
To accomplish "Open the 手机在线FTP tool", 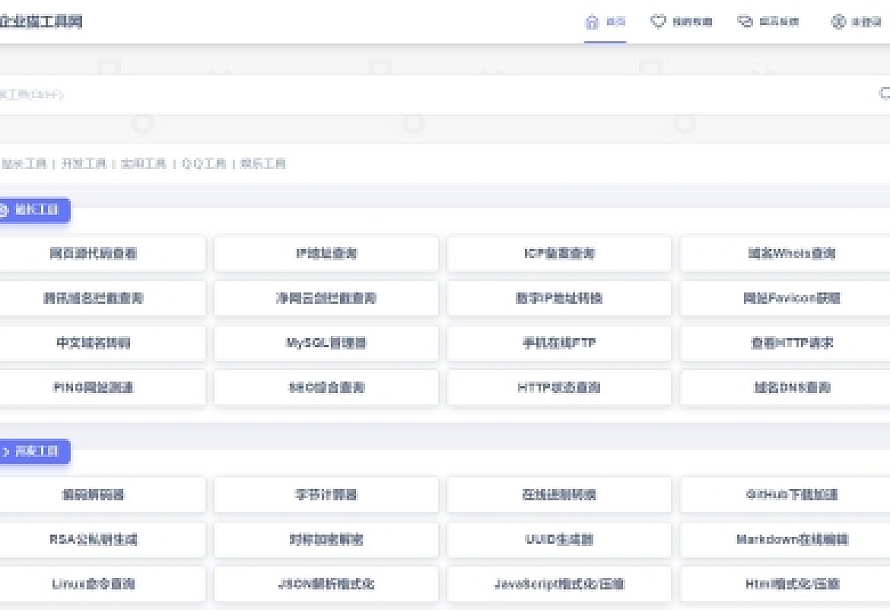I will pyautogui.click(x=559, y=343).
